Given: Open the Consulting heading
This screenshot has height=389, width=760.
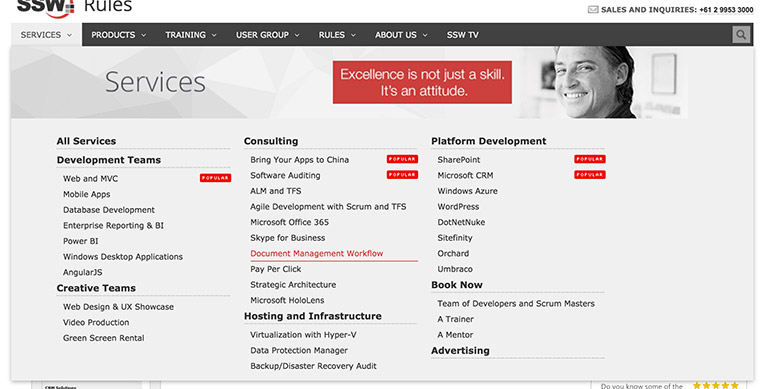Looking at the screenshot, I should 271,141.
